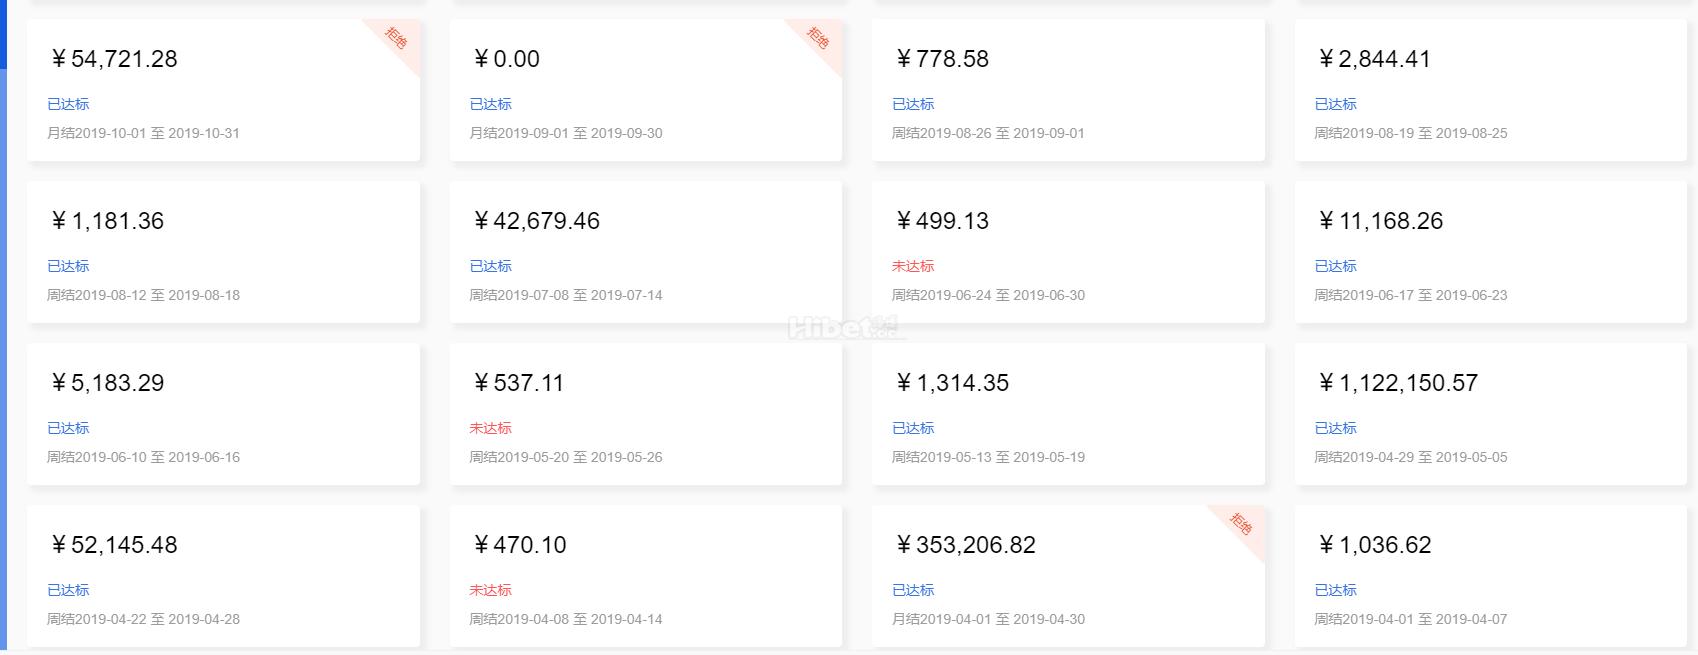Click the red 未达标 label under ¥499.13

click(x=913, y=266)
